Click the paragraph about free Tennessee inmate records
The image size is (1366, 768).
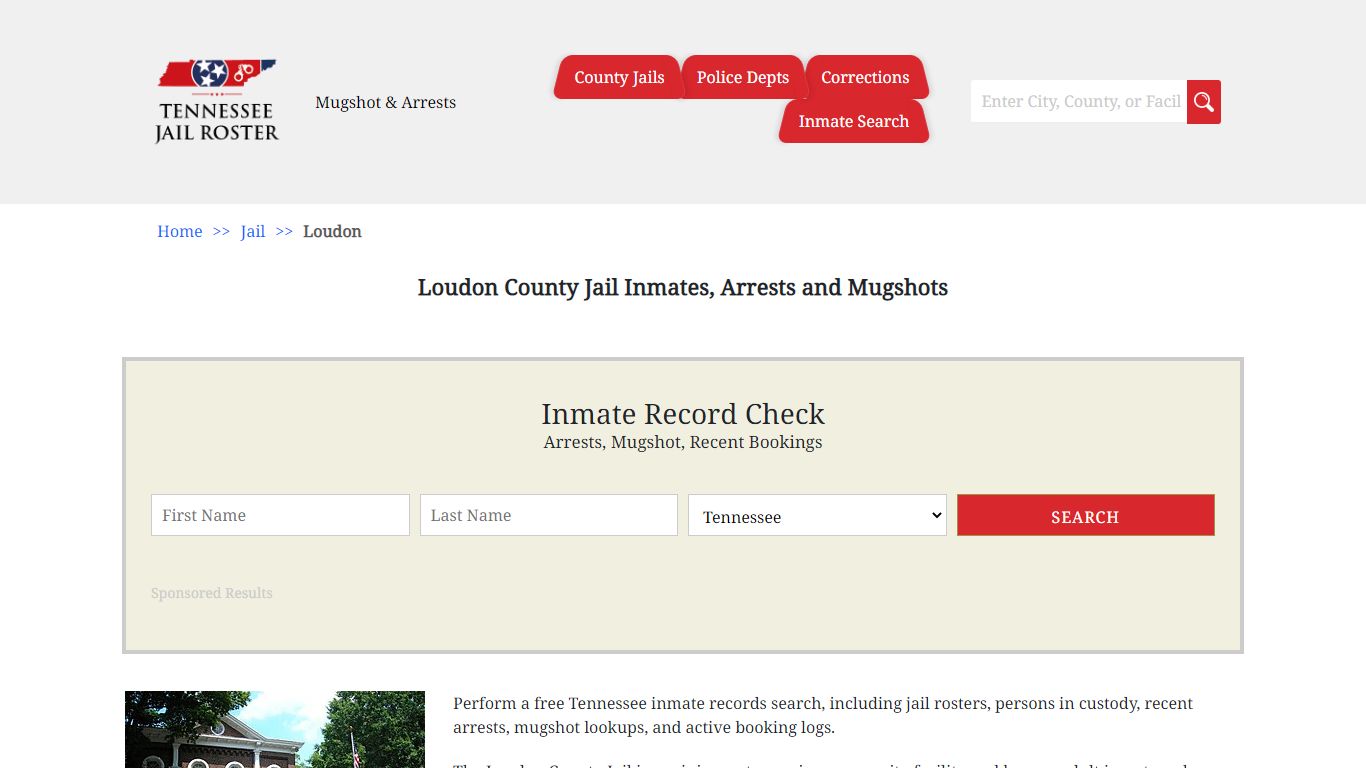[823, 715]
